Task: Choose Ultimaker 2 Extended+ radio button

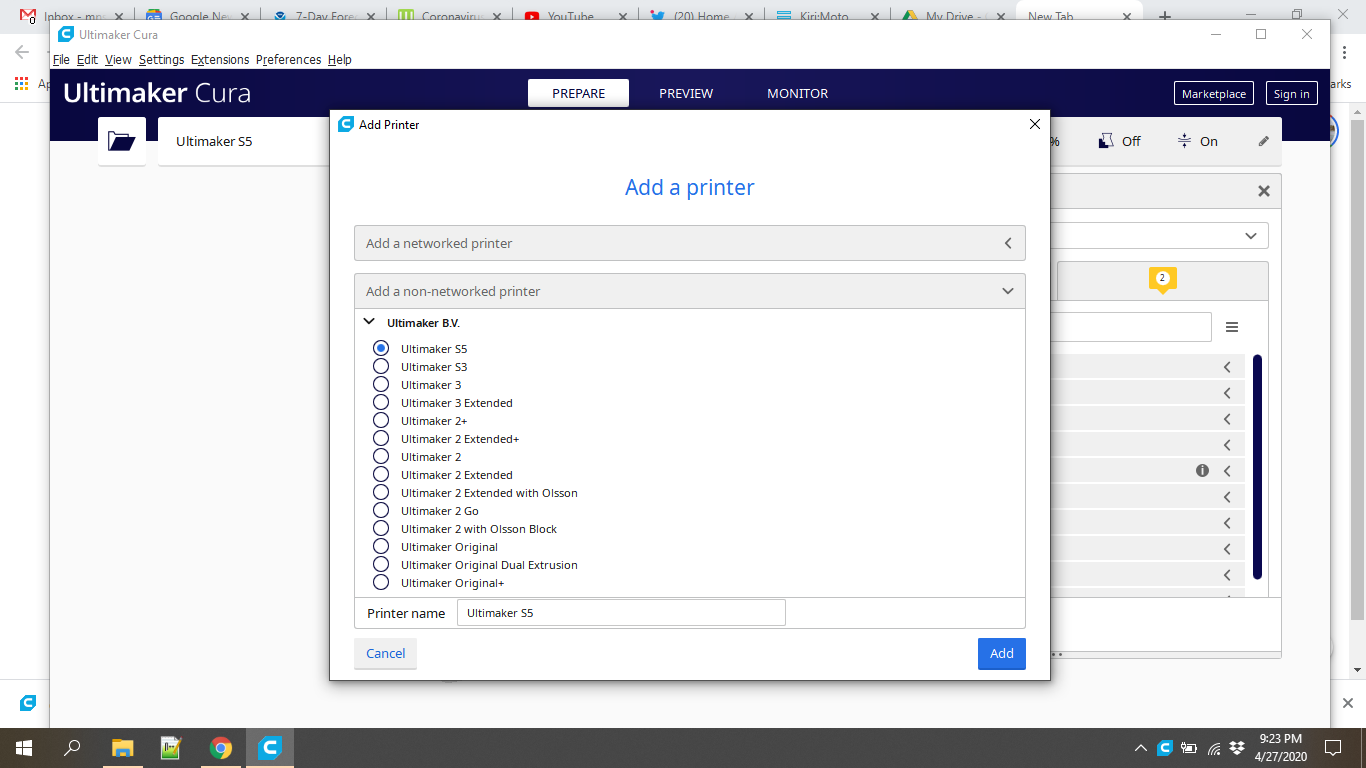Action: [x=381, y=438]
